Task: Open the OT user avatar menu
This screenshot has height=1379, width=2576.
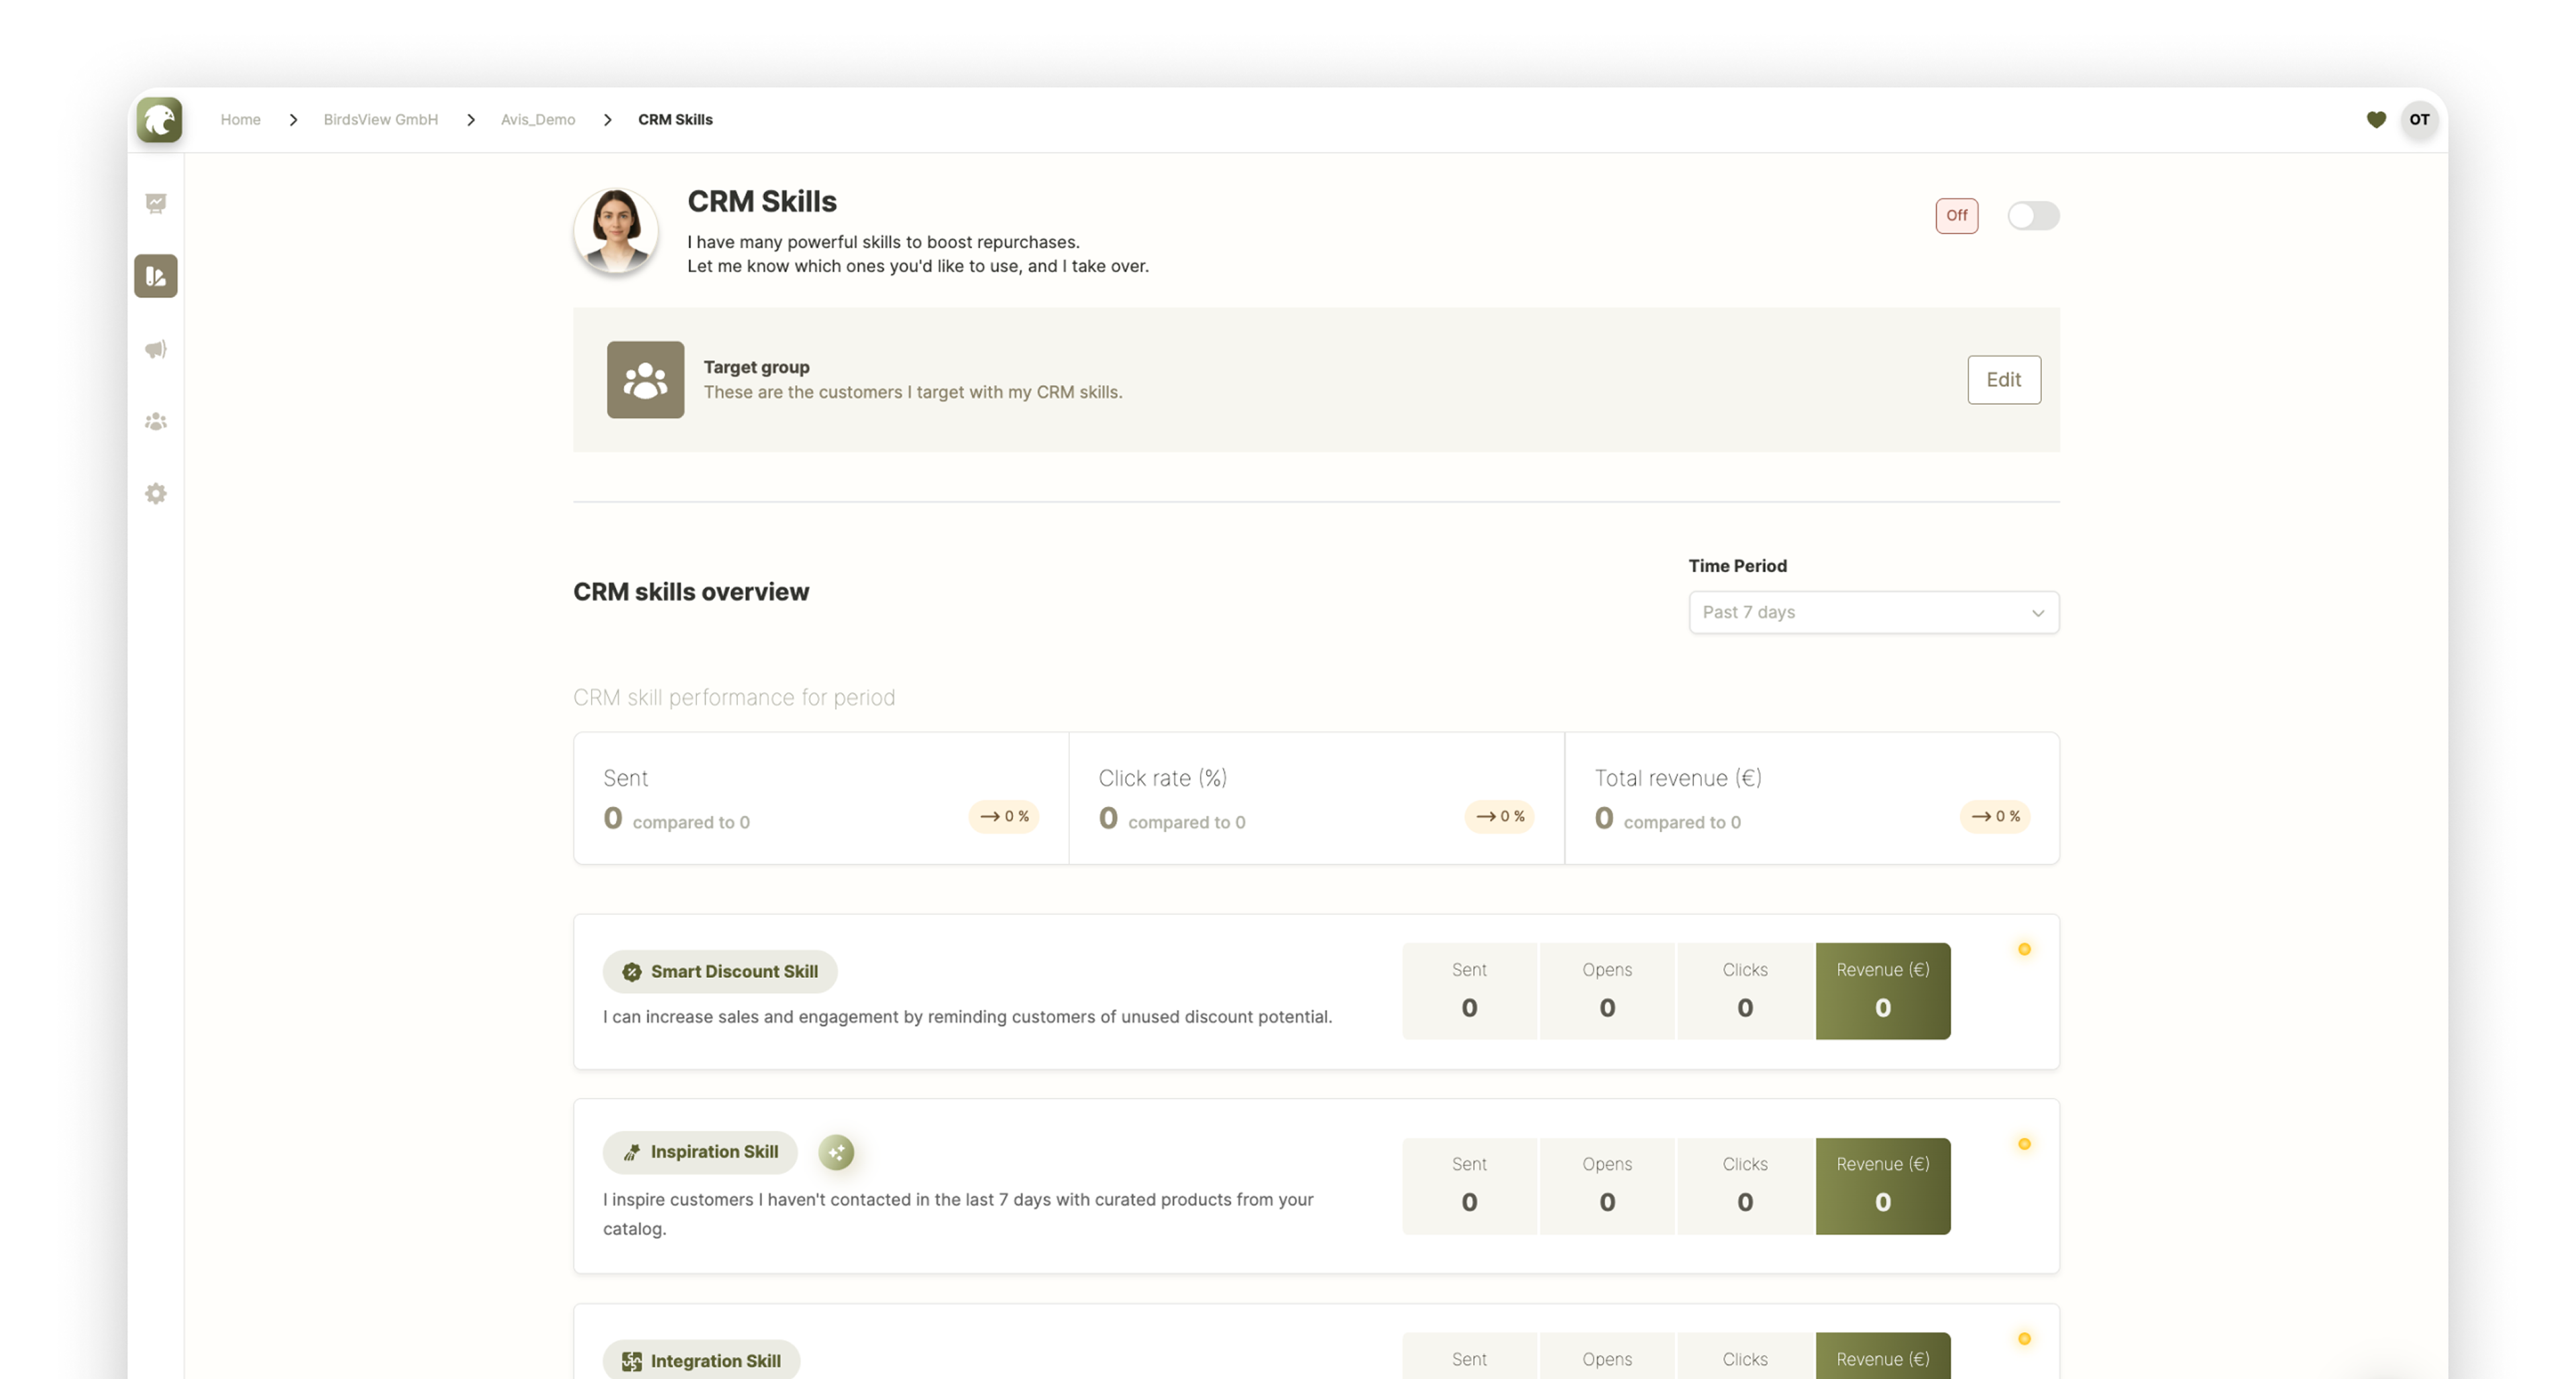Action: (x=2419, y=120)
